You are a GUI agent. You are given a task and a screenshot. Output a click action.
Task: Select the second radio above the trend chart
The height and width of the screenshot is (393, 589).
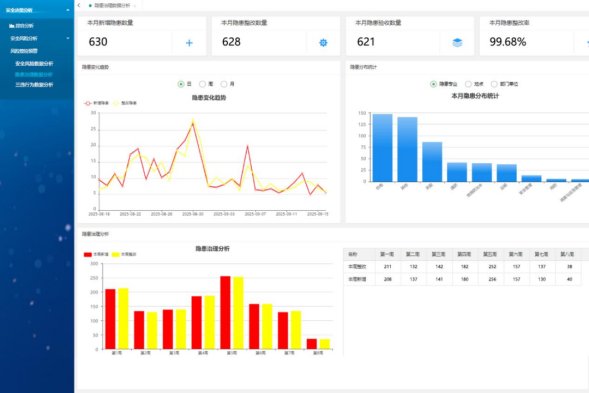pos(202,84)
